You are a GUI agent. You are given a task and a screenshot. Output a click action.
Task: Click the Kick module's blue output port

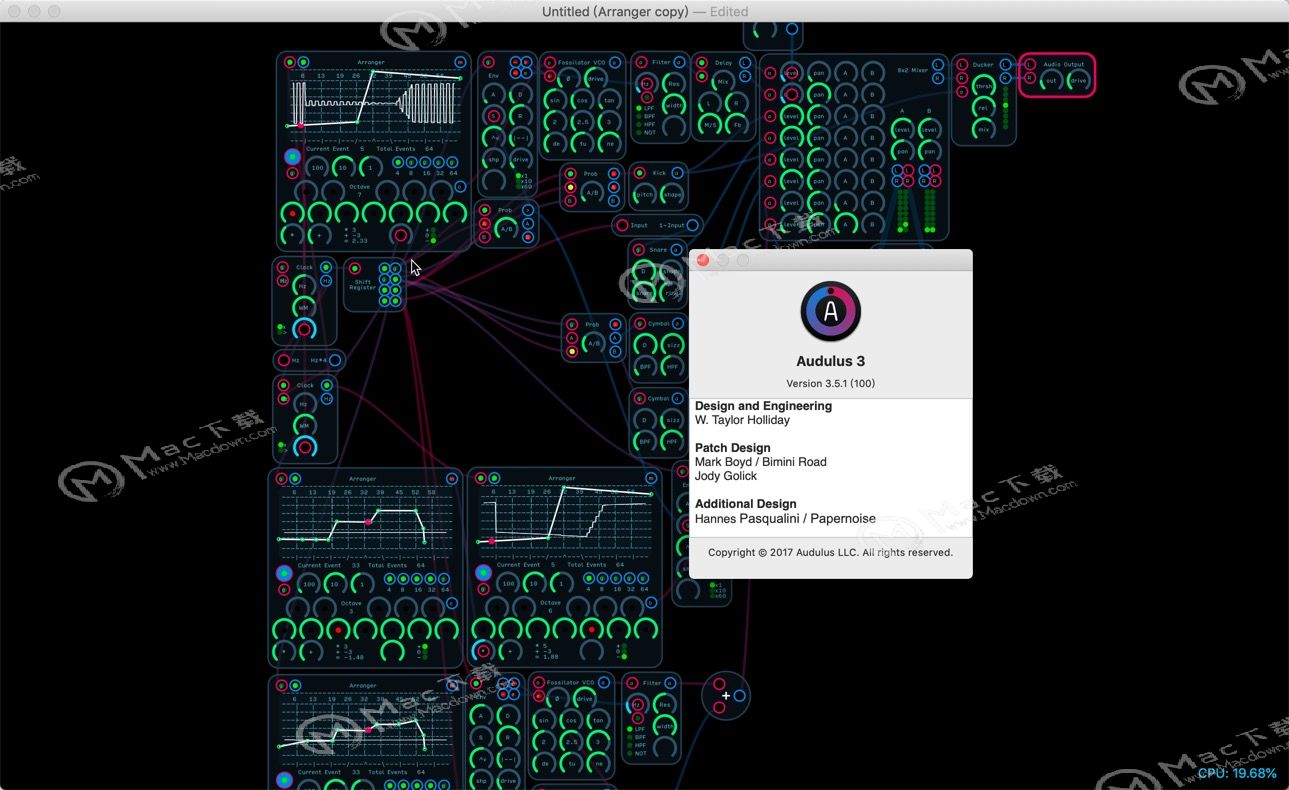679,173
